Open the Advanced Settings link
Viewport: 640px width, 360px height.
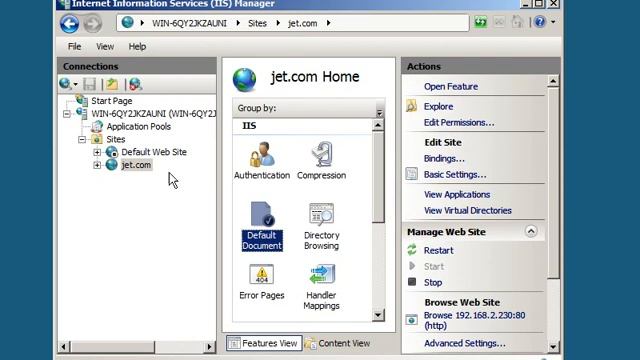464,343
